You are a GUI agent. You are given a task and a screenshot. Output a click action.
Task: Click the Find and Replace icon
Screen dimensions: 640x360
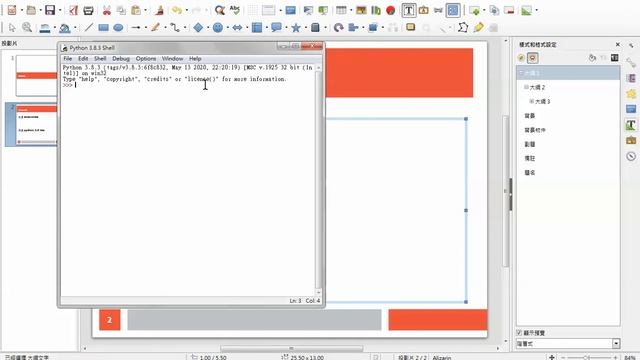(220, 10)
